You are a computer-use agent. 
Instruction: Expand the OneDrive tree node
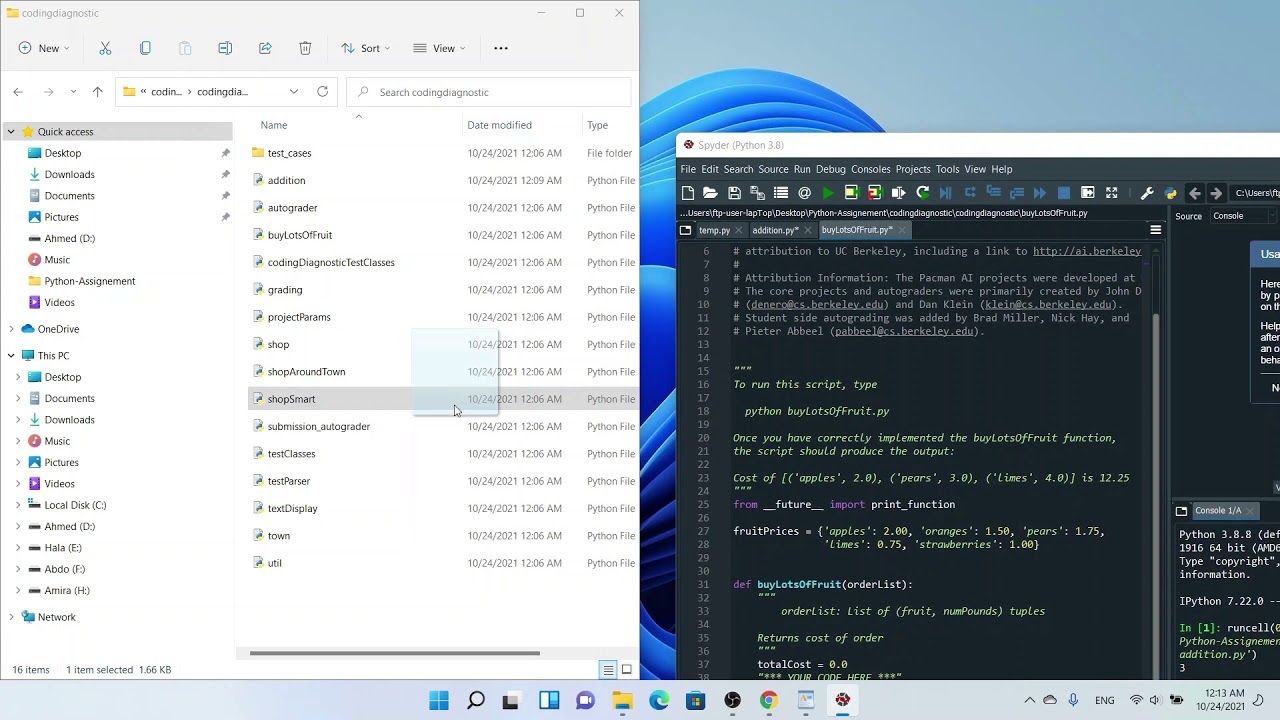coord(11,329)
